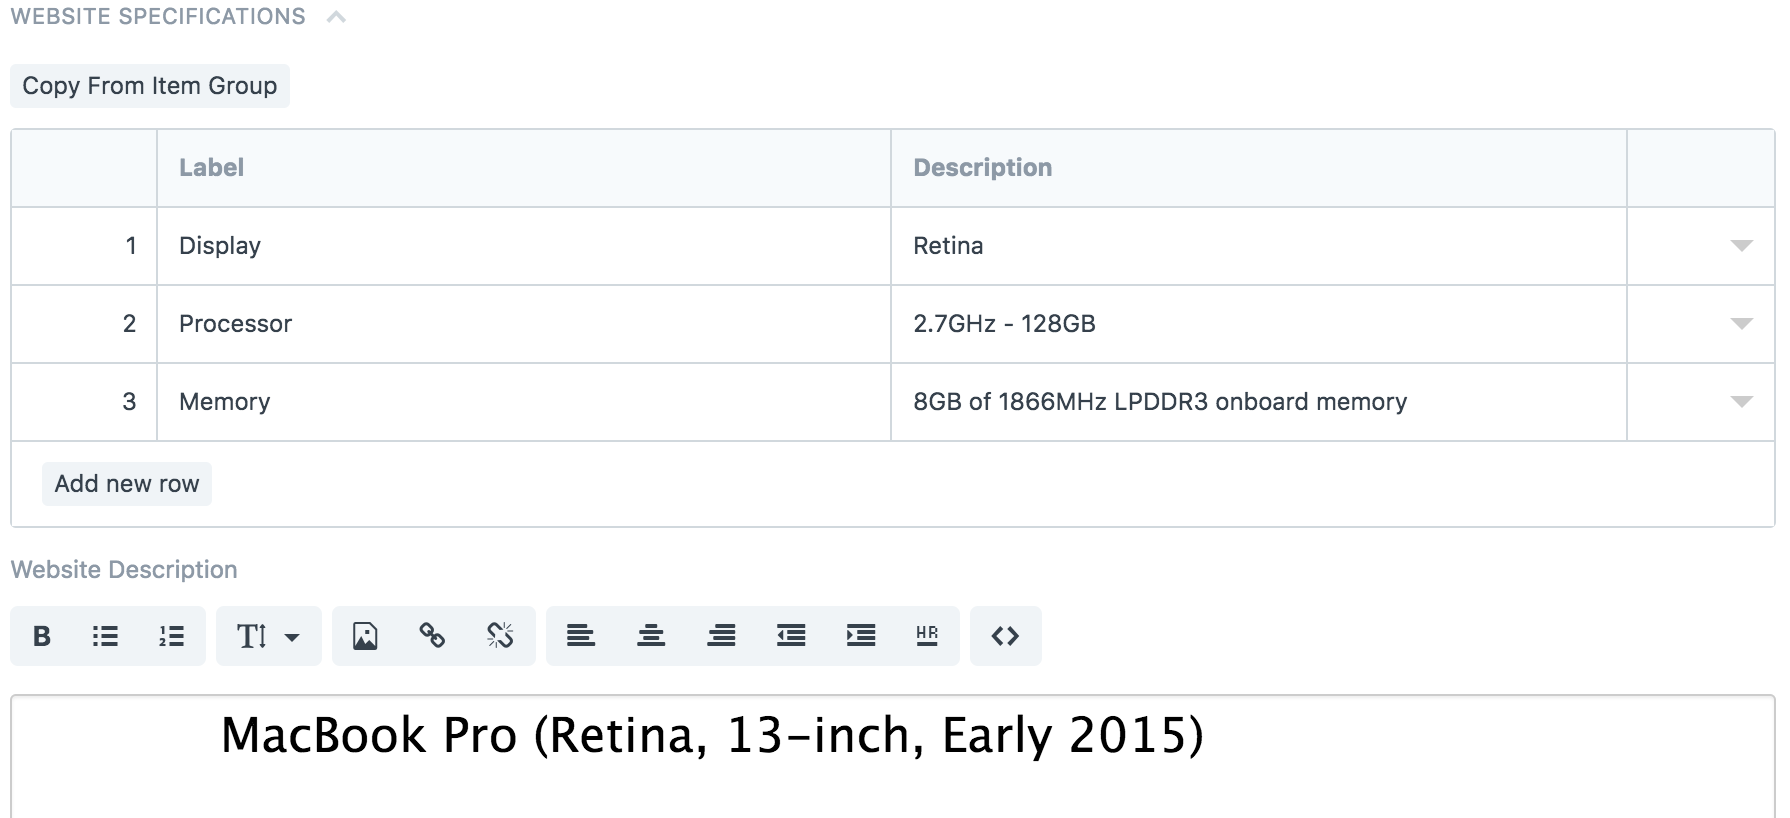
Task: Open the font size dropdown
Action: pos(268,636)
